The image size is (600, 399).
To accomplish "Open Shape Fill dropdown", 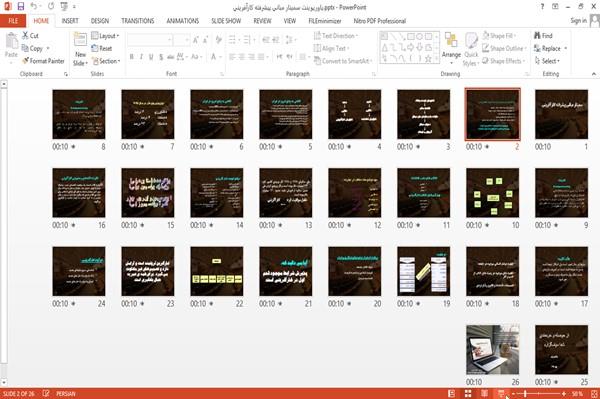I will (499, 36).
